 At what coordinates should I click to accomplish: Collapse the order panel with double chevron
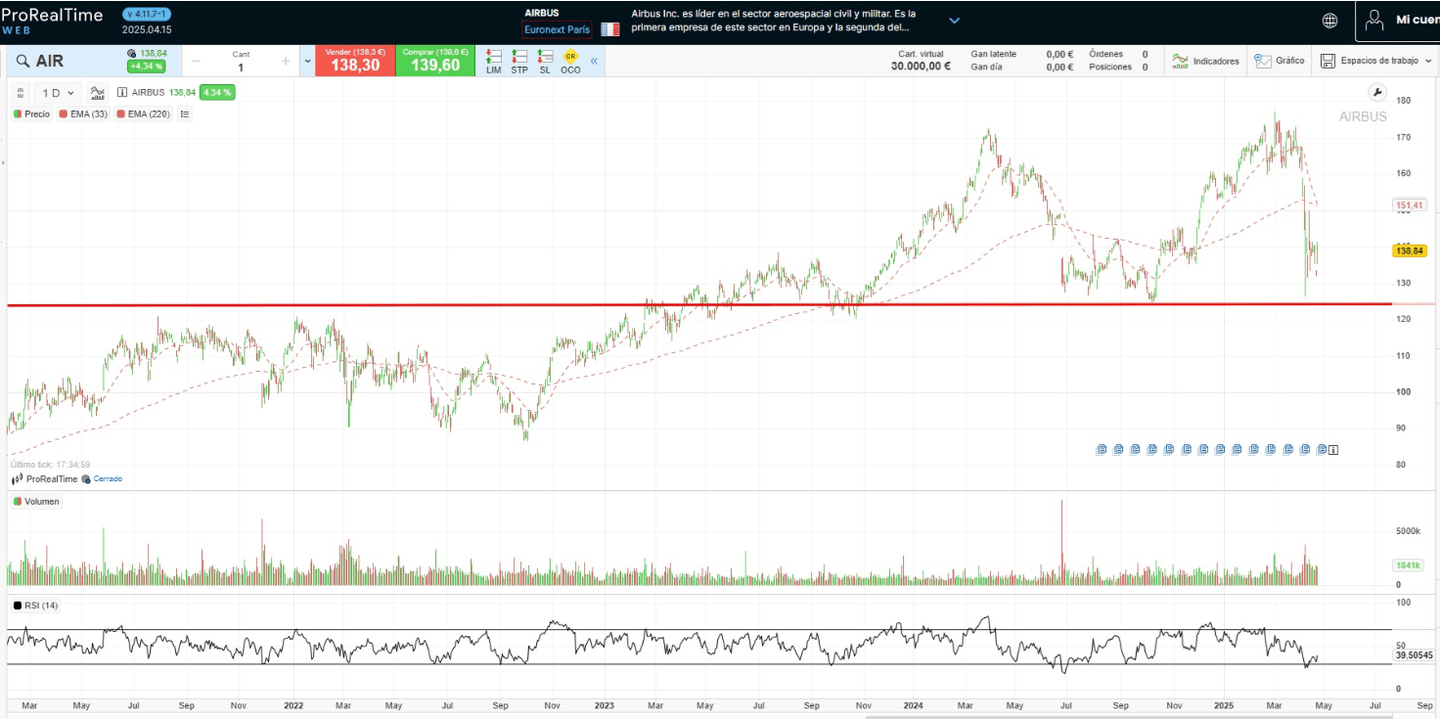tap(593, 60)
